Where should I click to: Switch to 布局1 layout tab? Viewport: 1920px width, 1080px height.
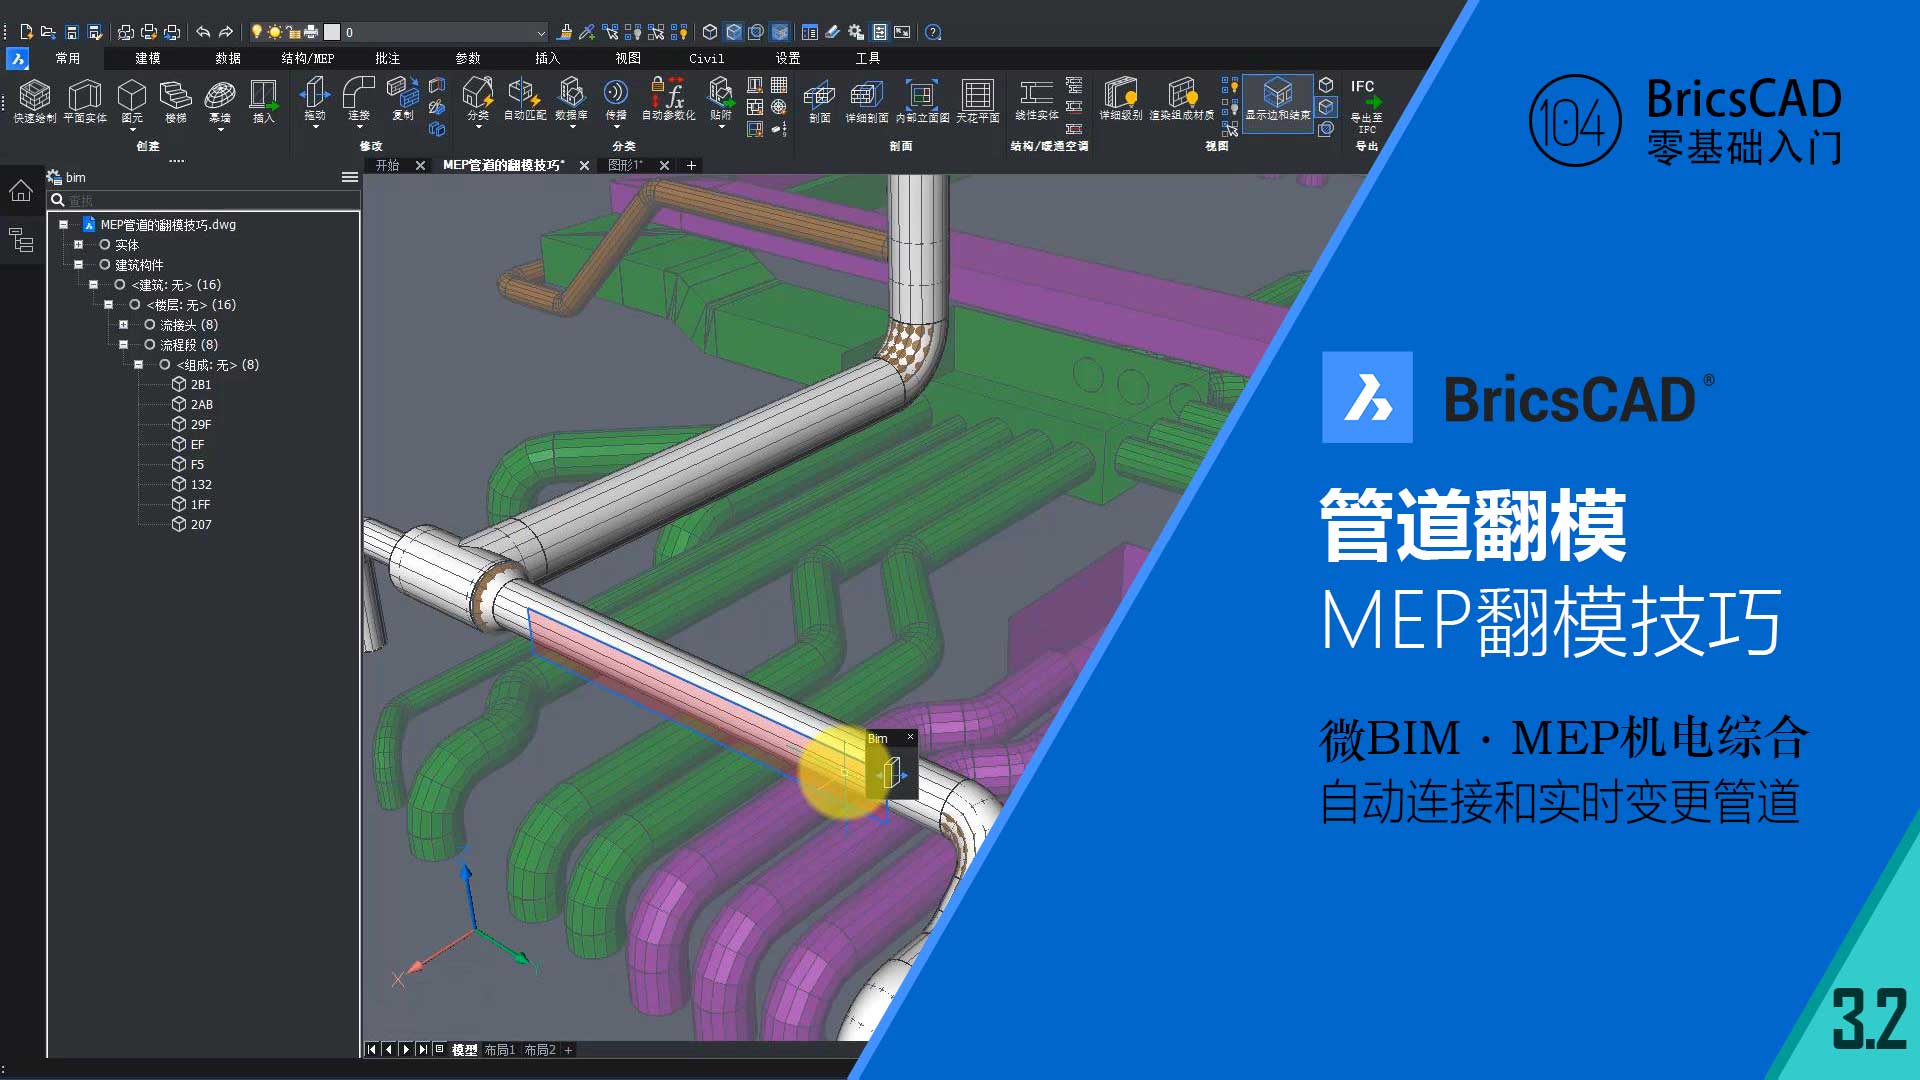(x=499, y=1050)
